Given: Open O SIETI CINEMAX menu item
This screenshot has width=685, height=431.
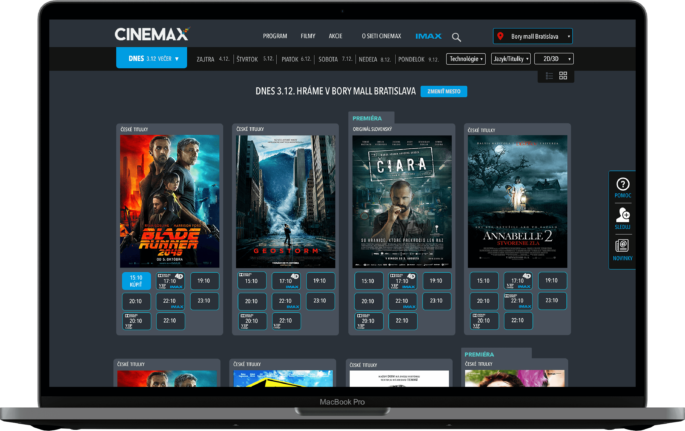Looking at the screenshot, I should 381,36.
